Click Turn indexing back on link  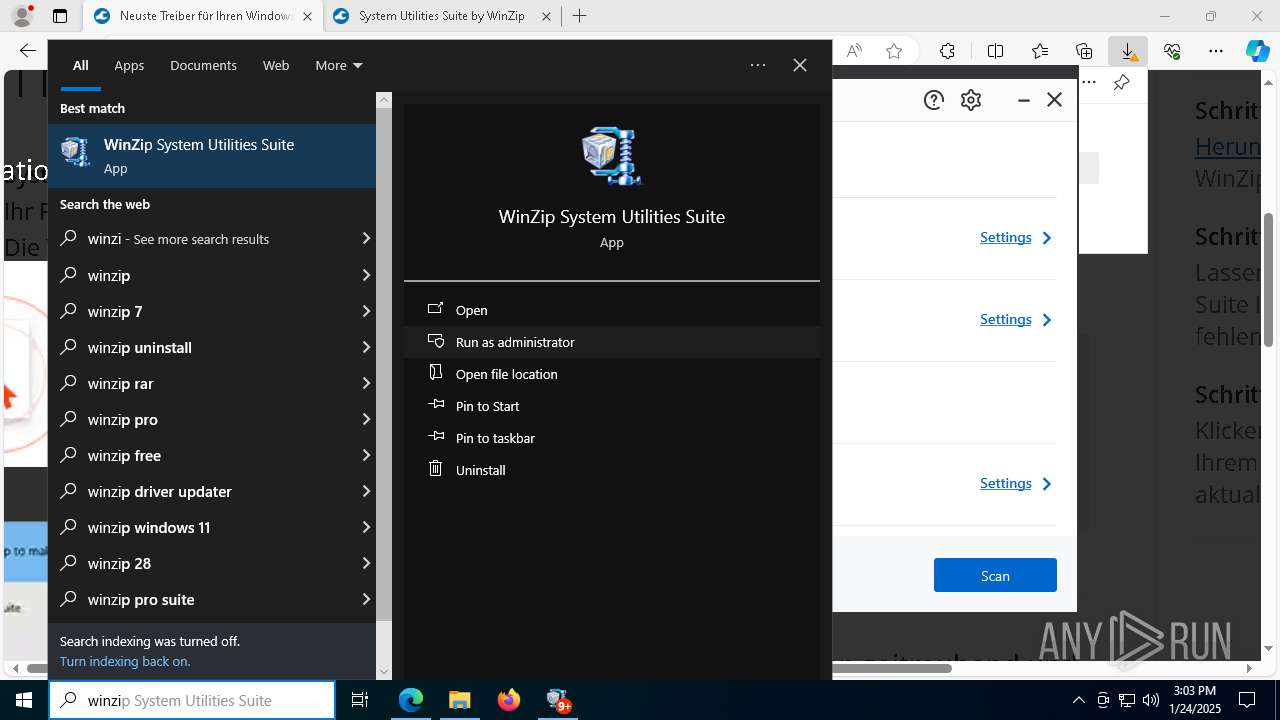125,661
